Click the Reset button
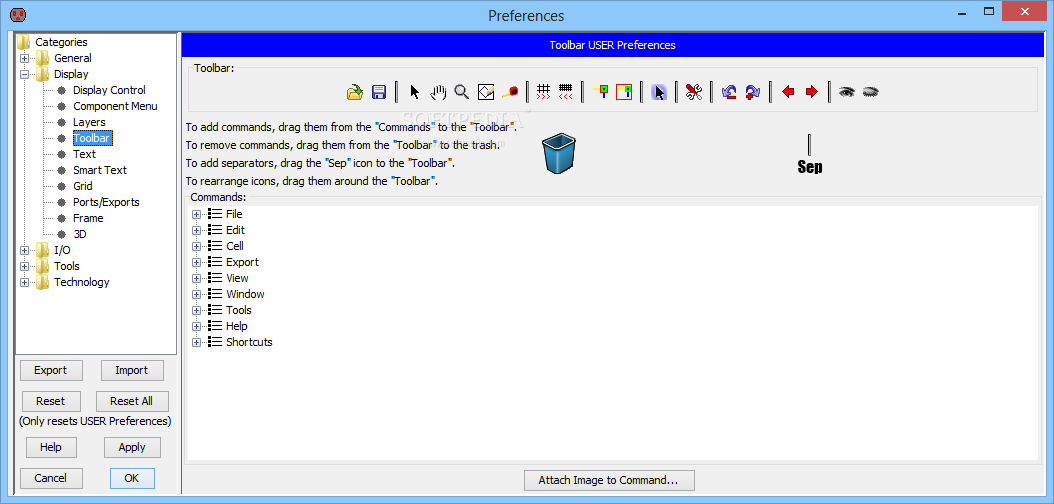This screenshot has width=1054, height=504. pyautogui.click(x=51, y=401)
